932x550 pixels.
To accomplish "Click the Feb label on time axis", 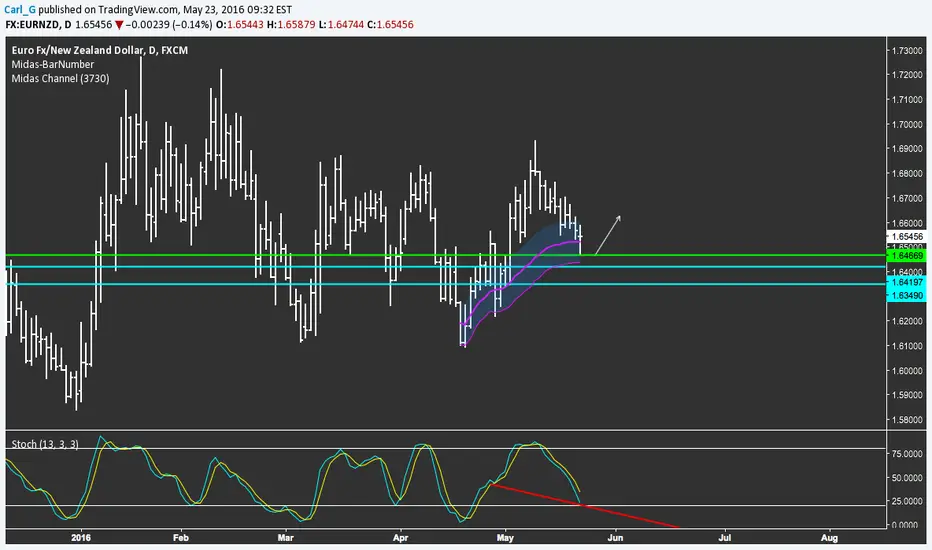I will point(181,538).
